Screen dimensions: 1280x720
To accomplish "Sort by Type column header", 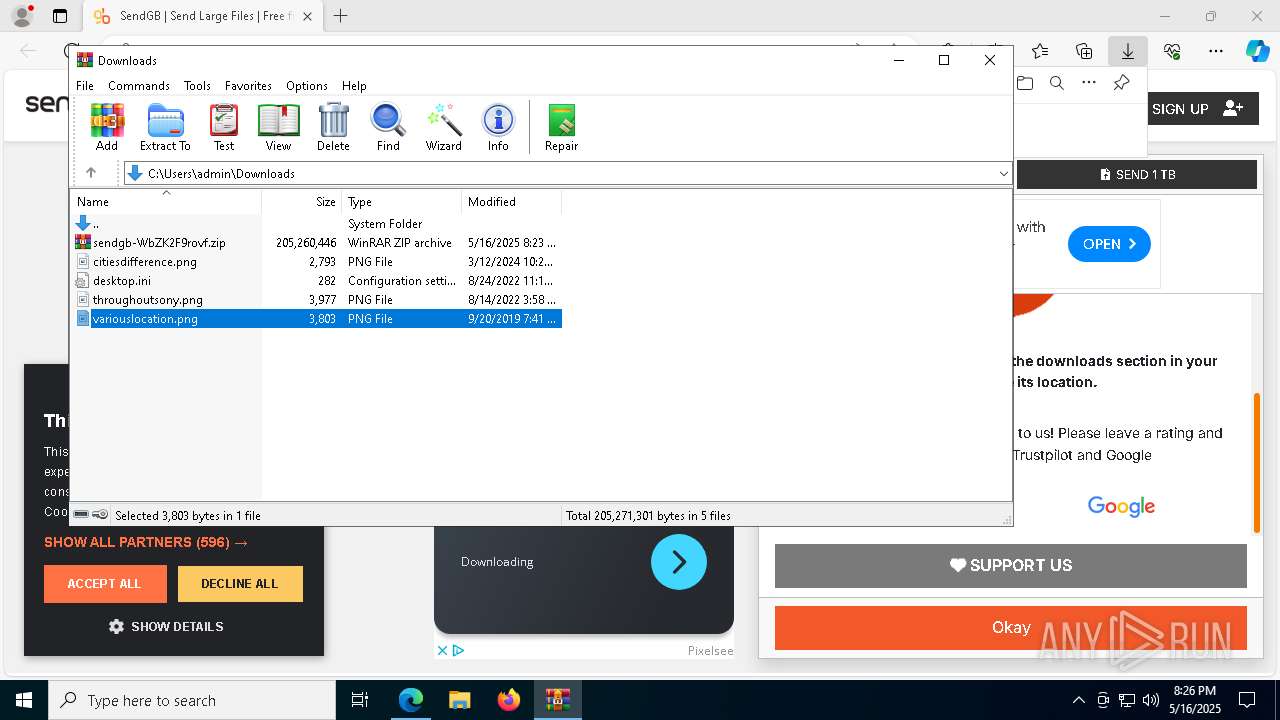I will coord(402,202).
